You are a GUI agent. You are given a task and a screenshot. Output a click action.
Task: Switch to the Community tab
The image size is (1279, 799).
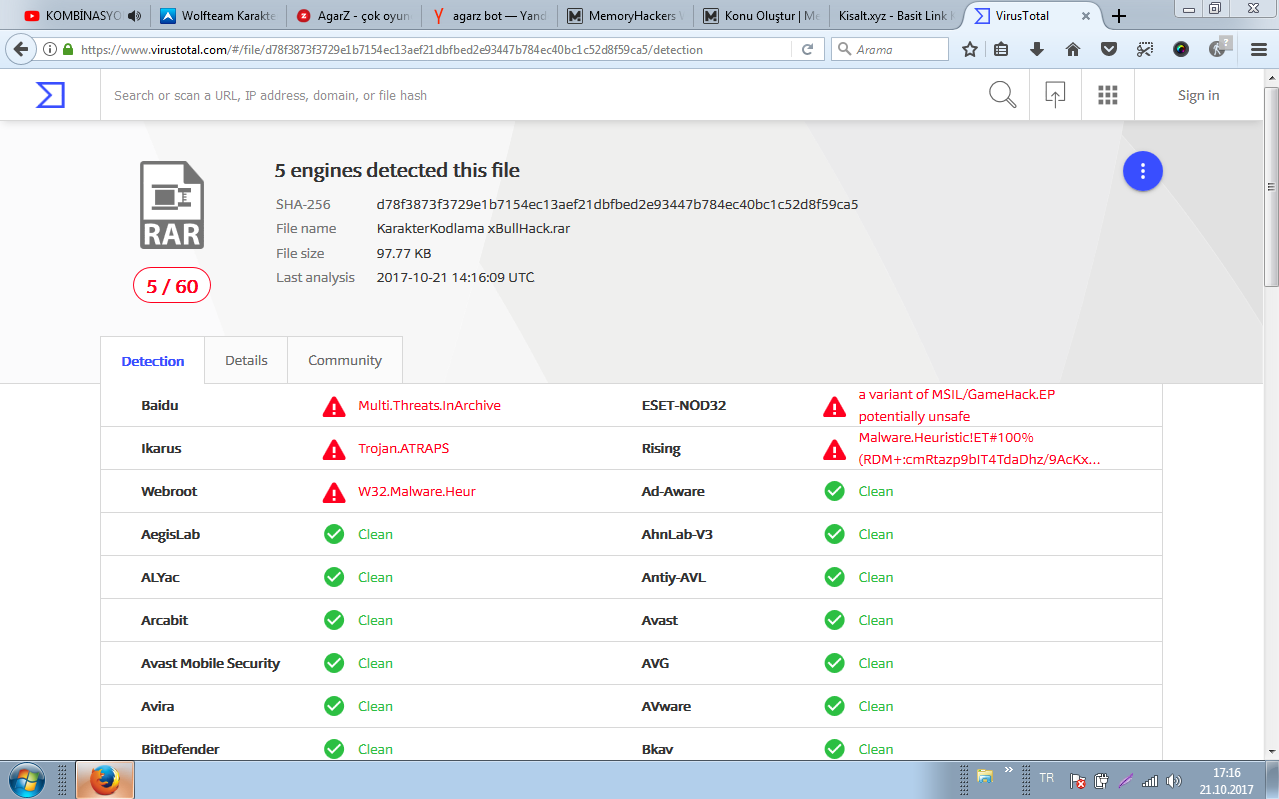[345, 360]
